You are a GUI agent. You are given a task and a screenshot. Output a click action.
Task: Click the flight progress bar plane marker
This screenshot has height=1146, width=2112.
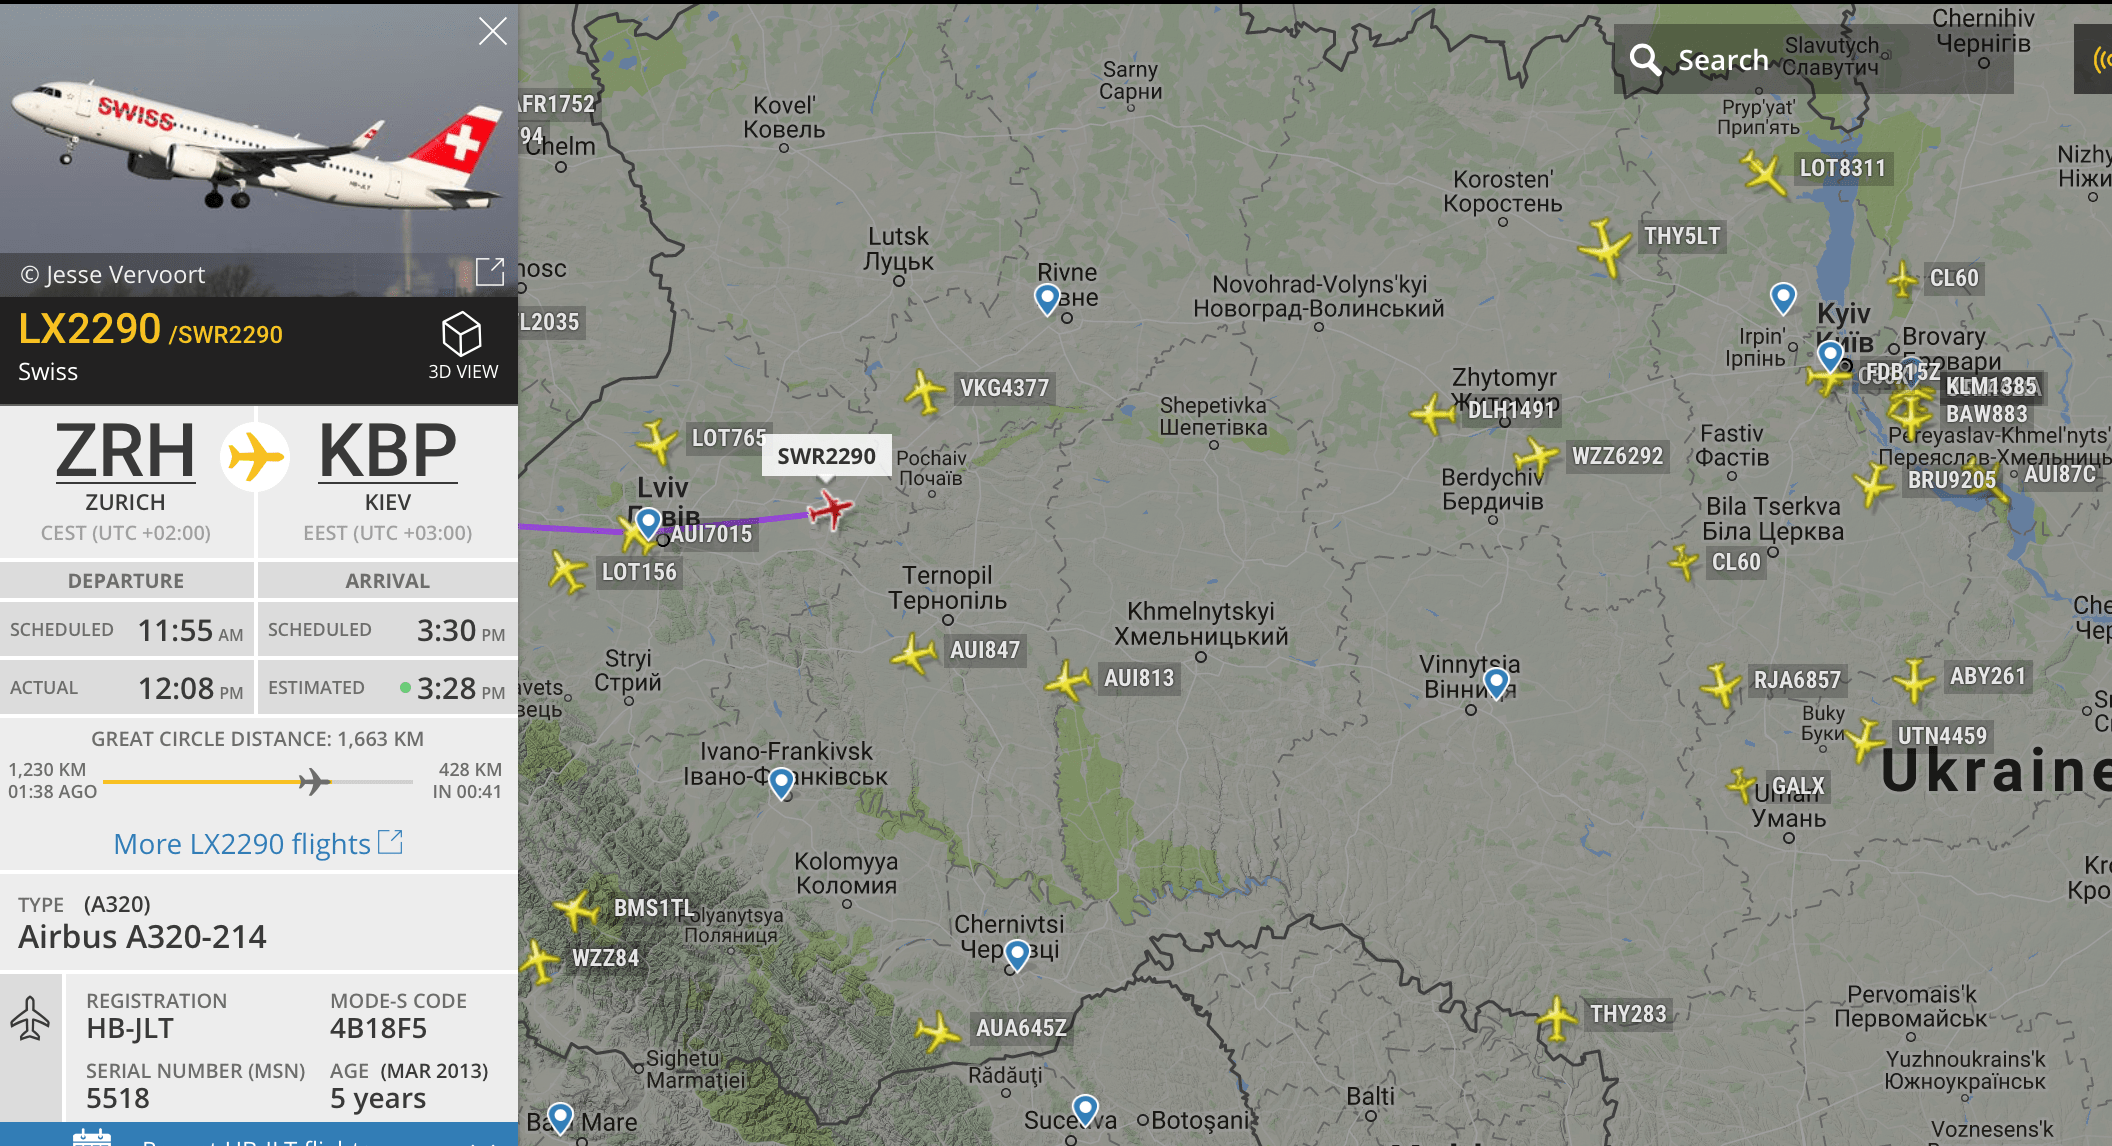pyautogui.click(x=314, y=781)
